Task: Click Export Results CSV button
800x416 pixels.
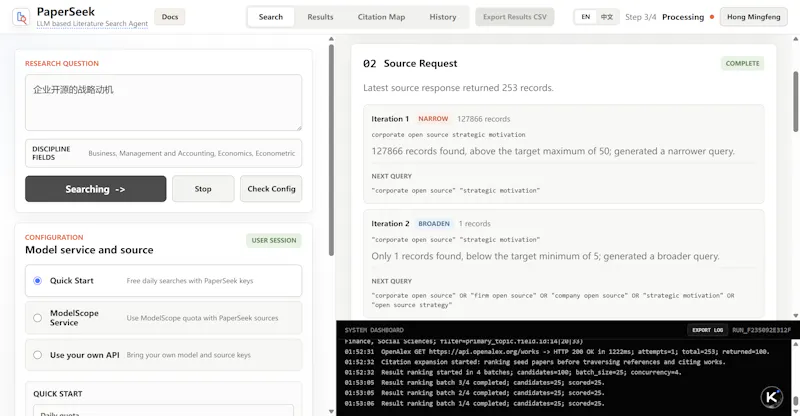Action: click(x=515, y=17)
